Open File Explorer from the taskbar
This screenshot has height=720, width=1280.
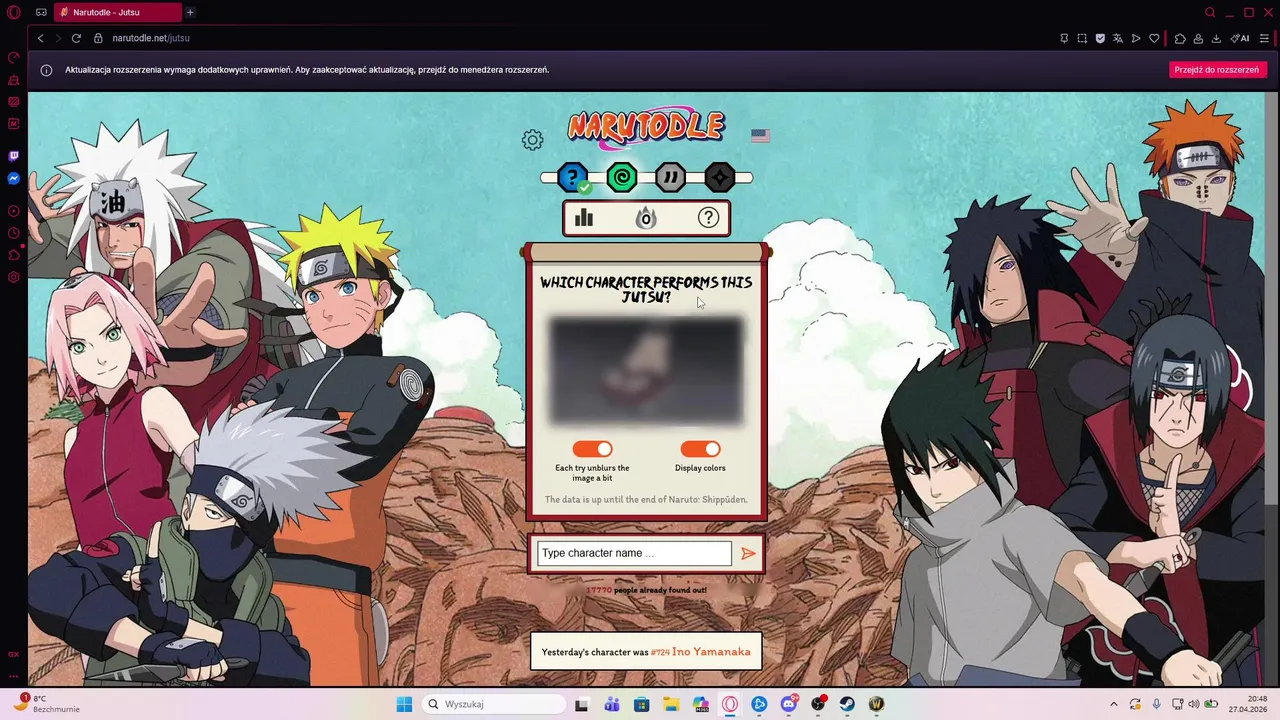tap(671, 704)
